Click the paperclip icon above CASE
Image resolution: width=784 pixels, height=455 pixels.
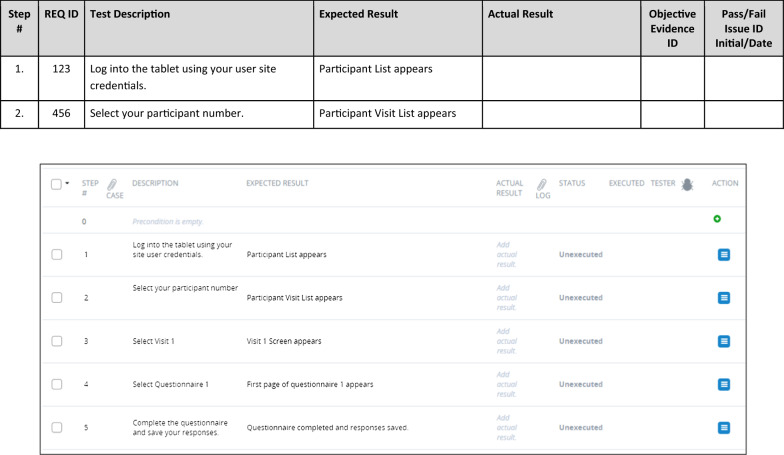(x=112, y=185)
